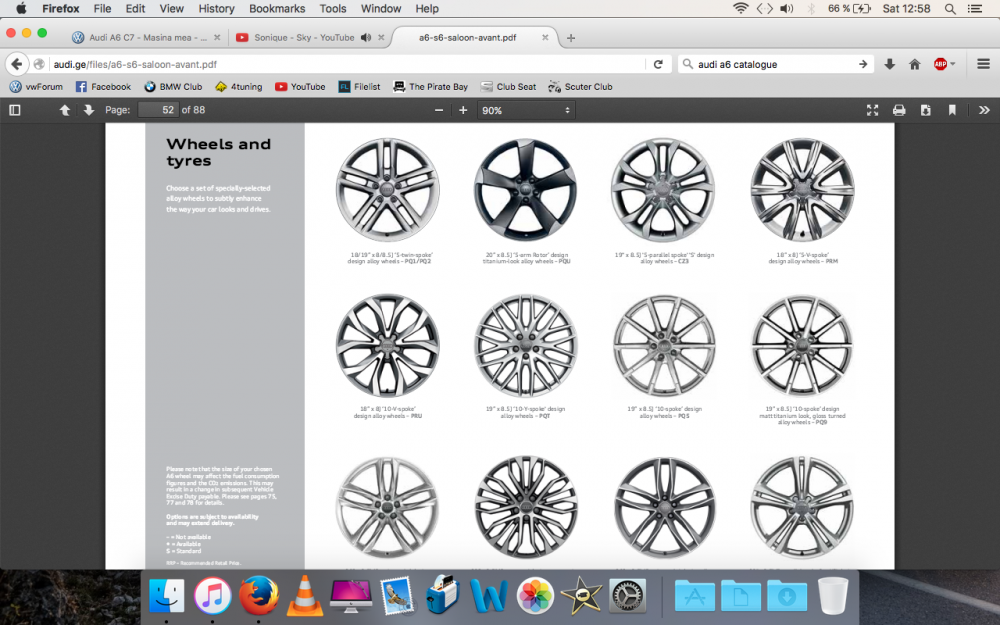Viewport: 1000px width, 625px height.
Task: Go to the next page of the PDF
Action: click(x=88, y=110)
